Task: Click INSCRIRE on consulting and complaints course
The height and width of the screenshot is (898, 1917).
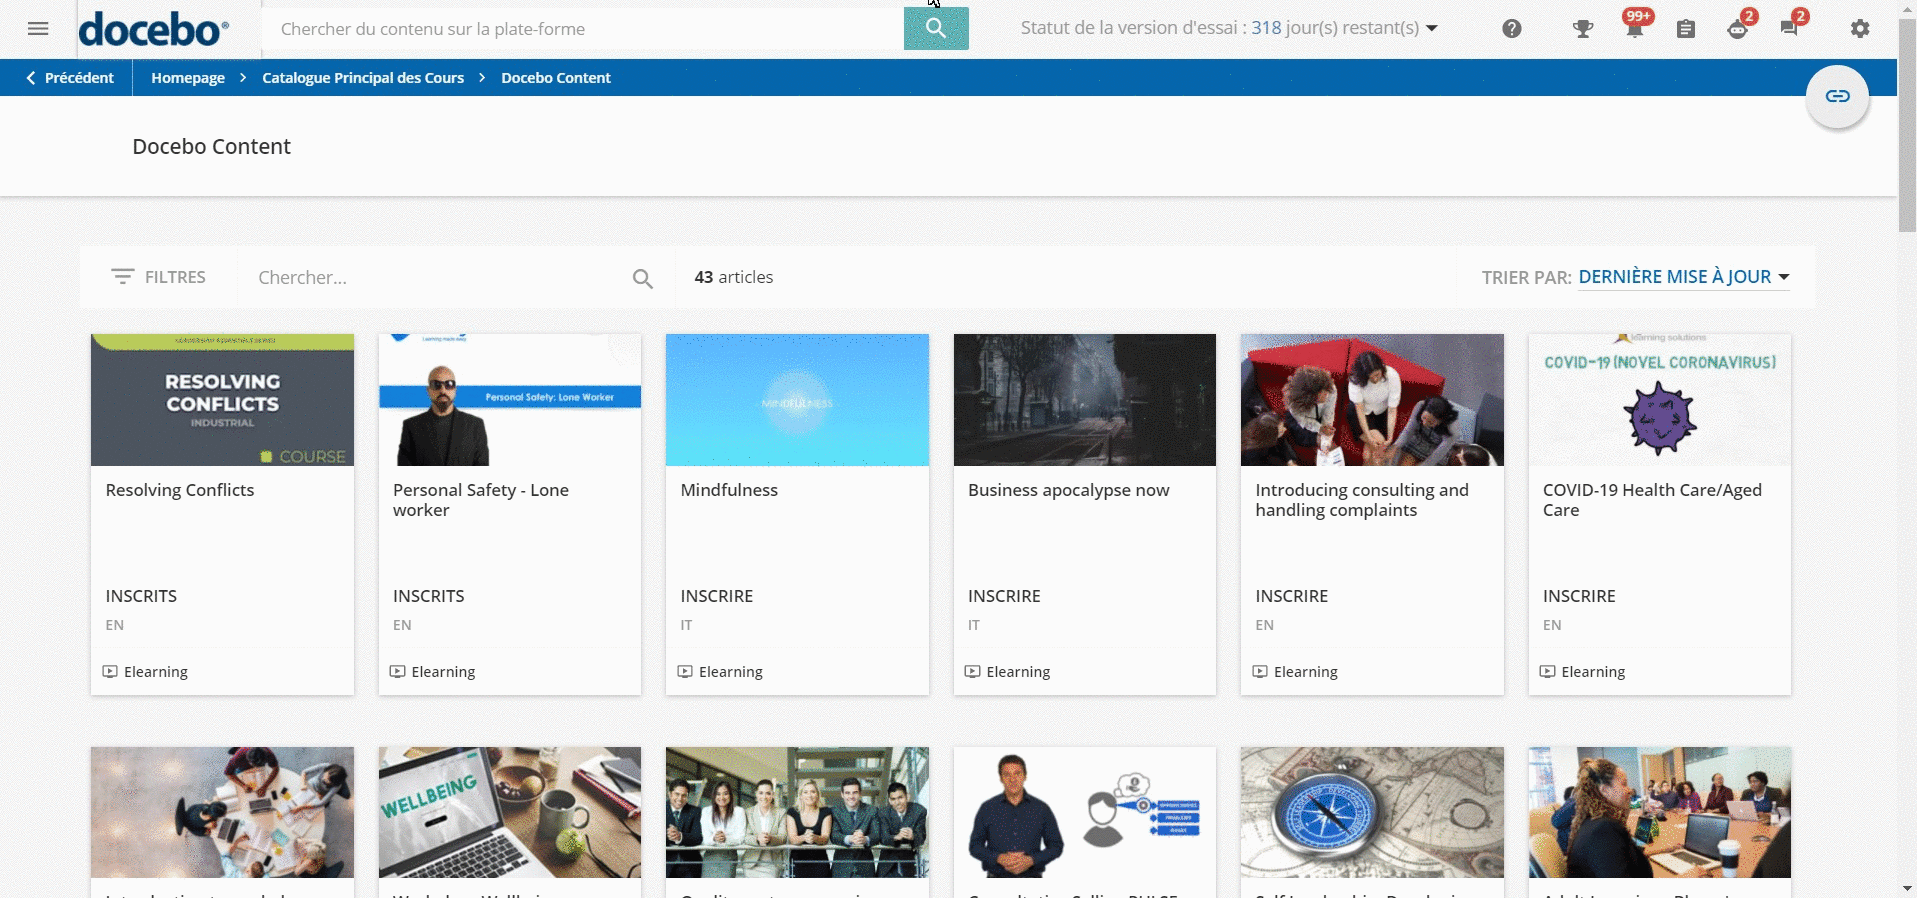Action: pyautogui.click(x=1292, y=596)
